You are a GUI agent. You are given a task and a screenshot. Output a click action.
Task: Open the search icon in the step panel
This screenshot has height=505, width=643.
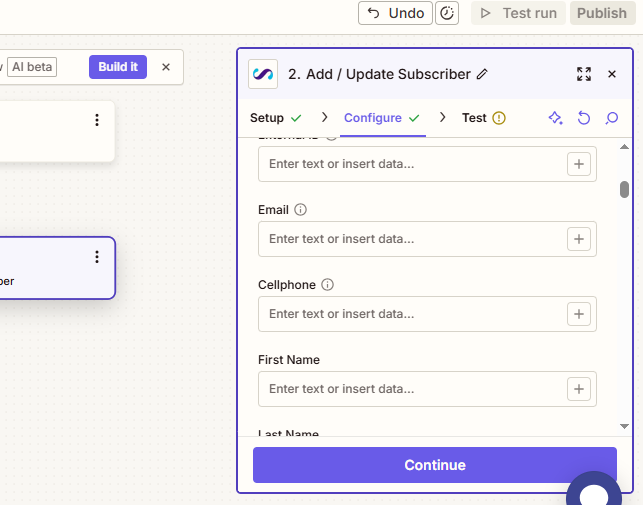pos(612,118)
